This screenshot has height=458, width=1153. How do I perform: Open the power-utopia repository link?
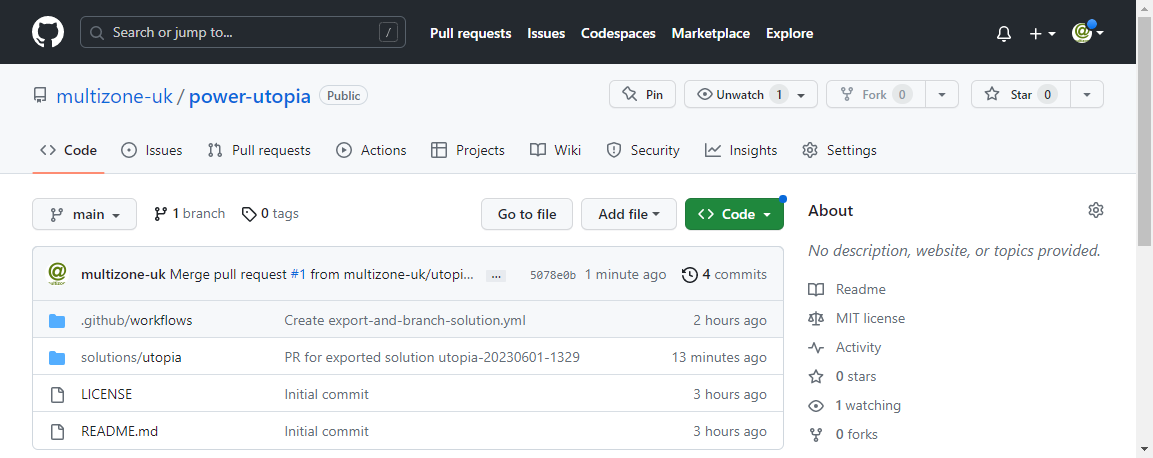pos(250,96)
